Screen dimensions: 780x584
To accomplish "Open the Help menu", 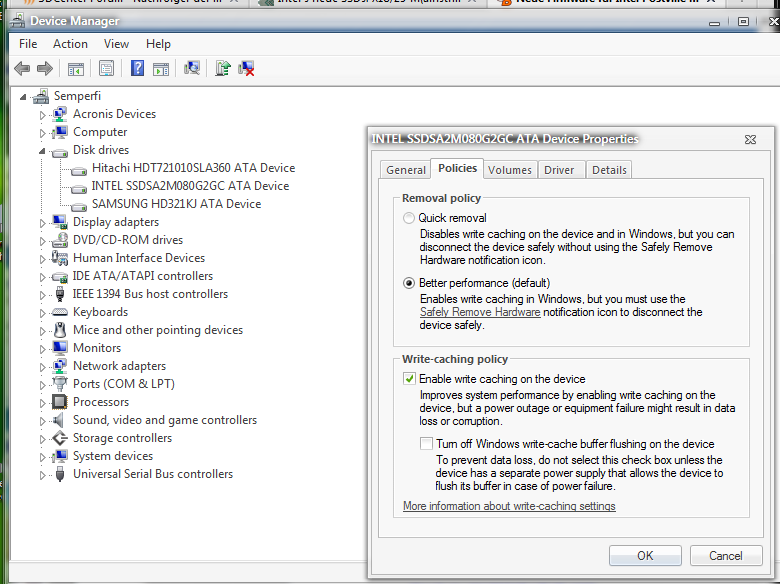I will click(x=158, y=44).
